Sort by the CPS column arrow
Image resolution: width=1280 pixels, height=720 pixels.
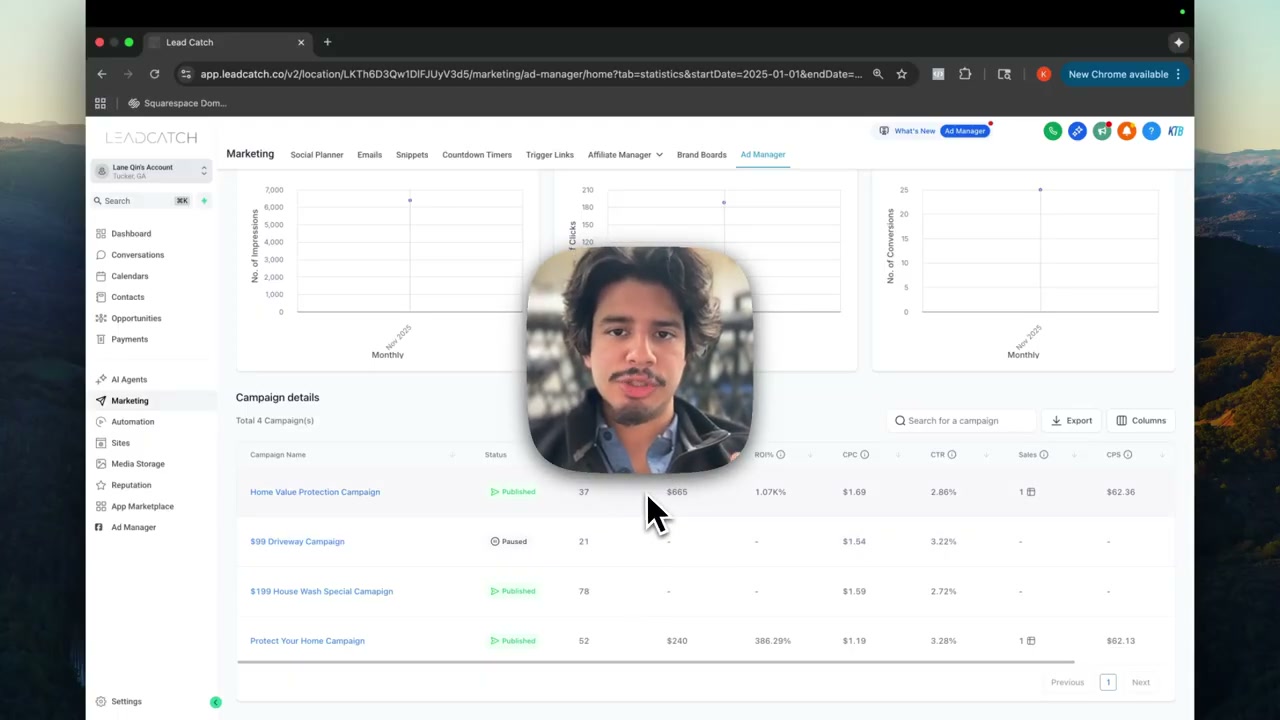pyautogui.click(x=1162, y=456)
